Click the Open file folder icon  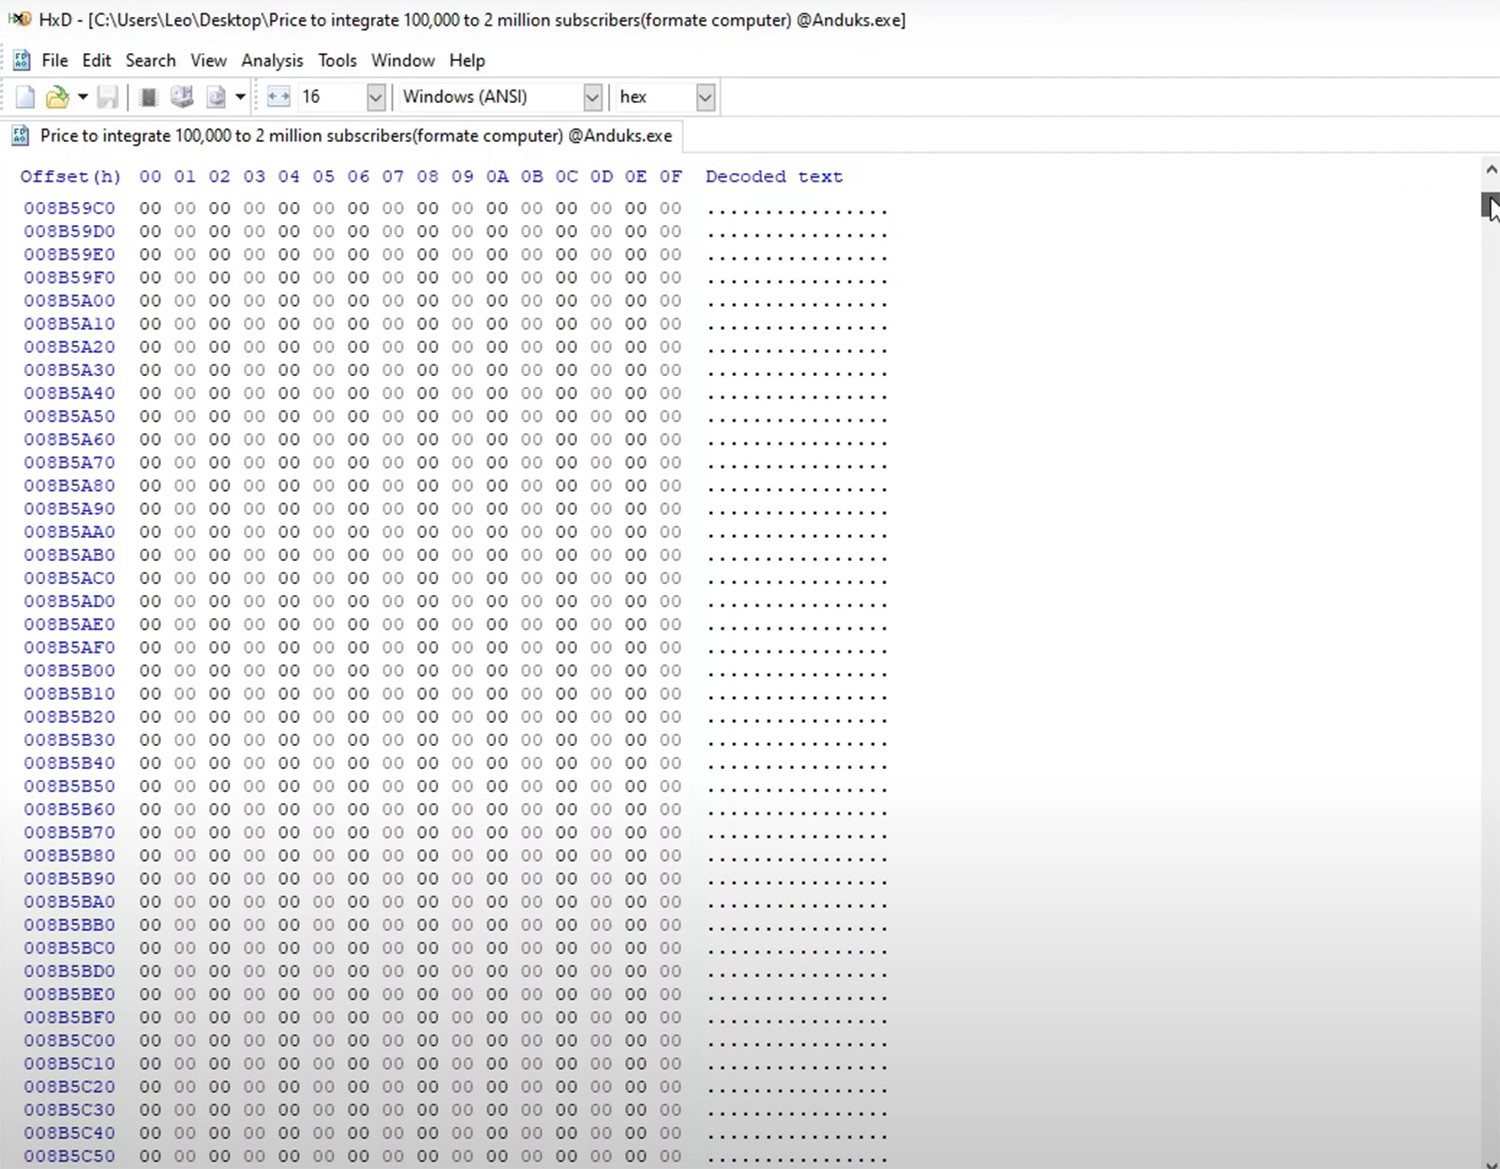pos(58,97)
